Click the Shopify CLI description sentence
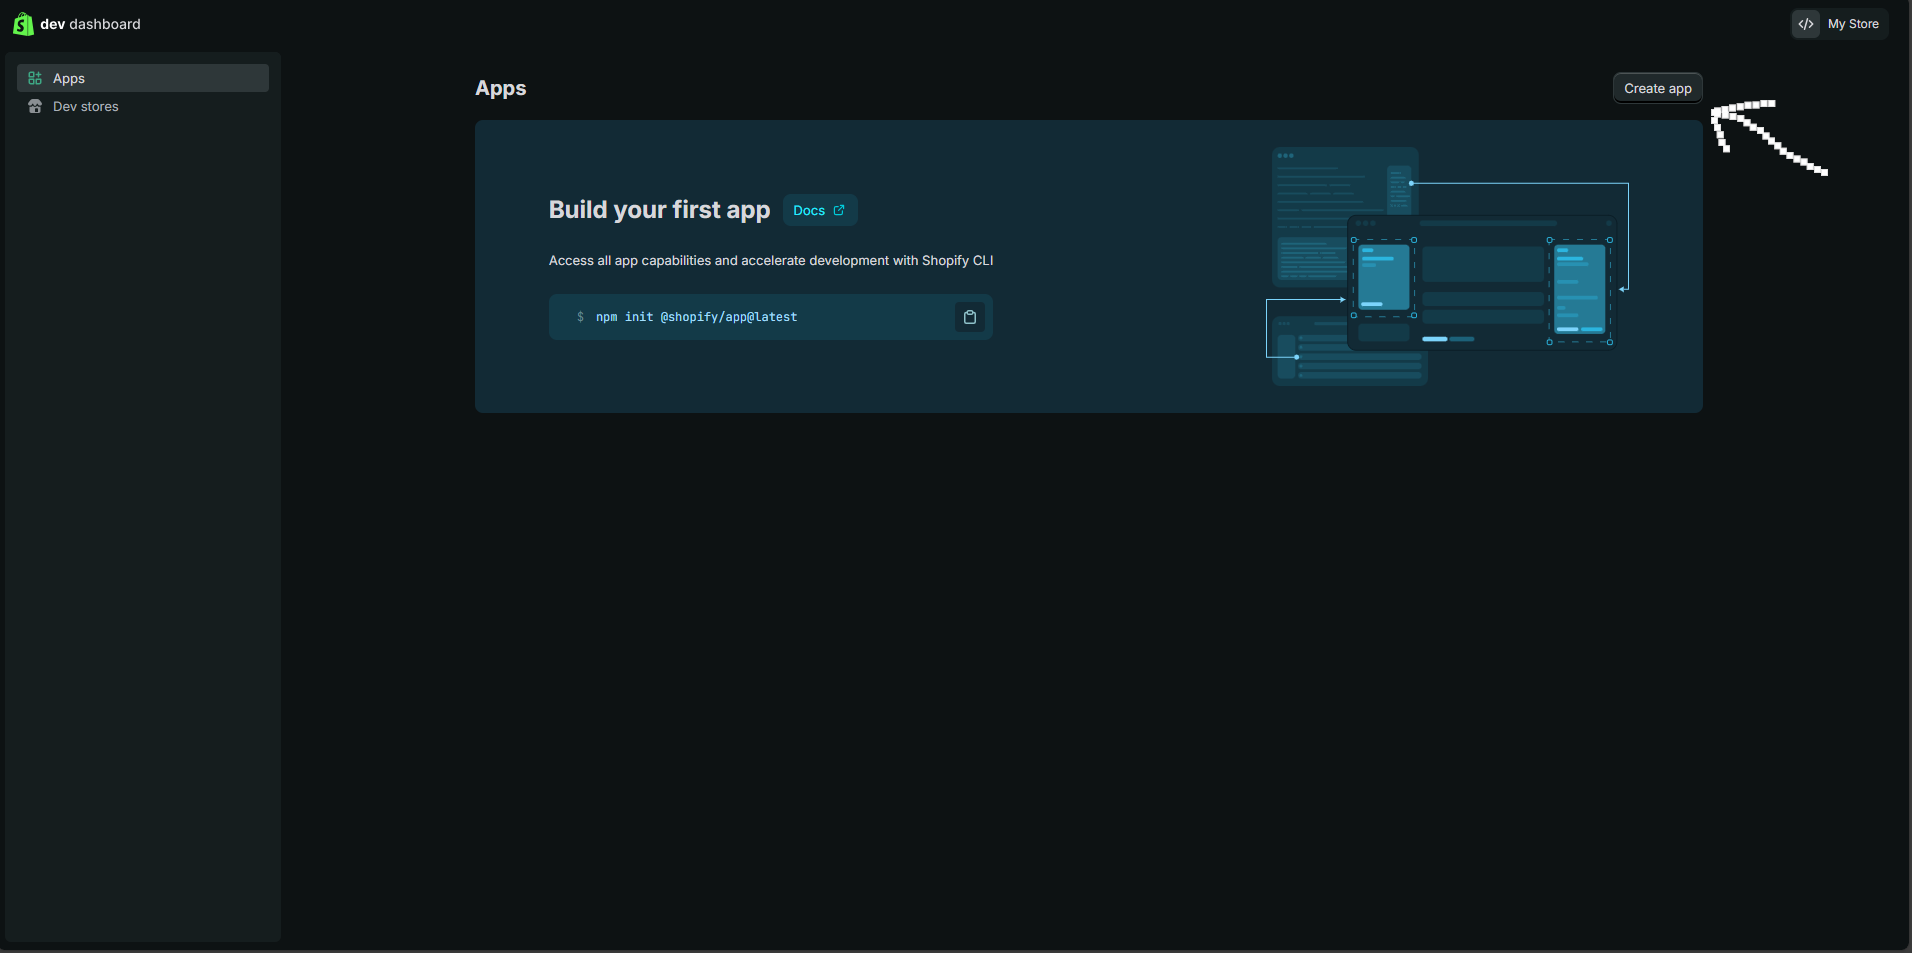The image size is (1912, 953). coord(770,260)
